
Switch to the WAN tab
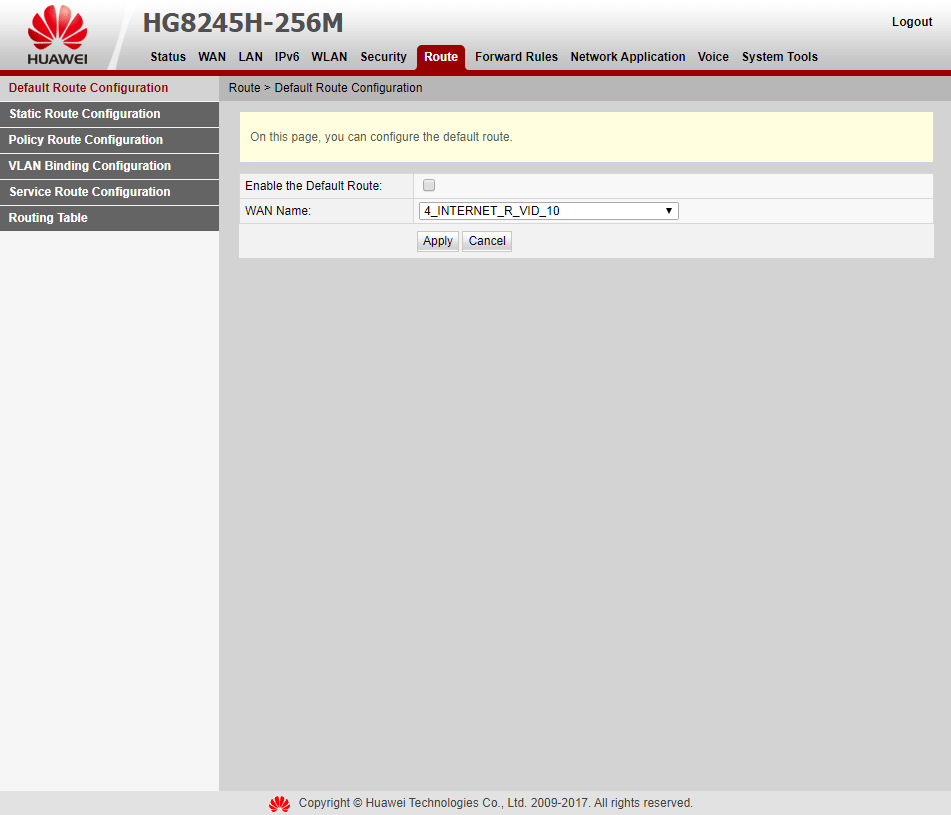click(211, 57)
